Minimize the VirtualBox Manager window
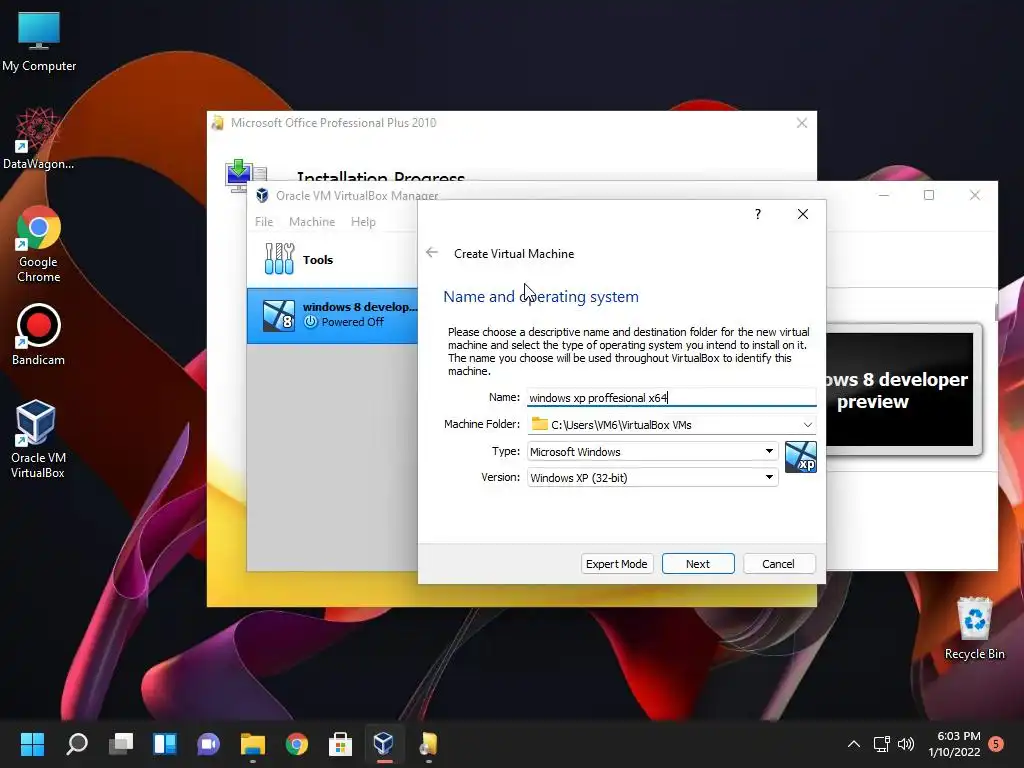Screen dimensions: 1024x768 click(x=884, y=195)
